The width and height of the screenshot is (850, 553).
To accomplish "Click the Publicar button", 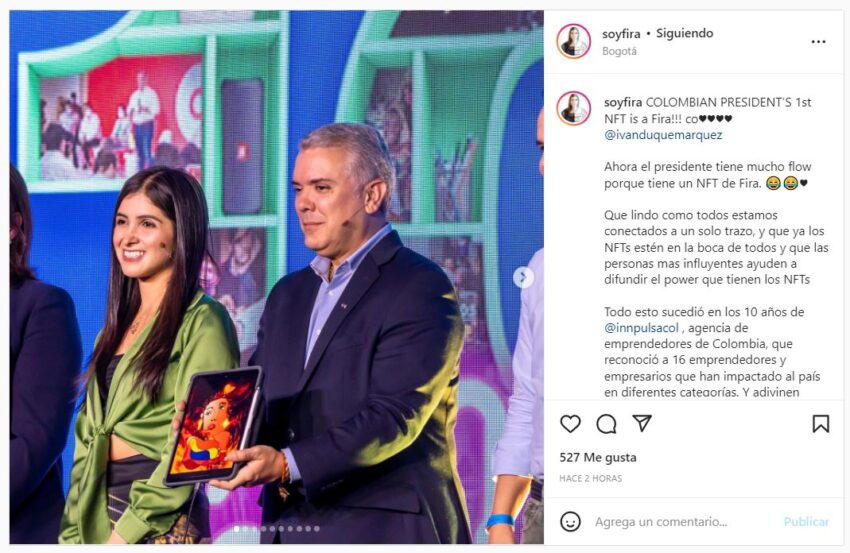I will (806, 522).
